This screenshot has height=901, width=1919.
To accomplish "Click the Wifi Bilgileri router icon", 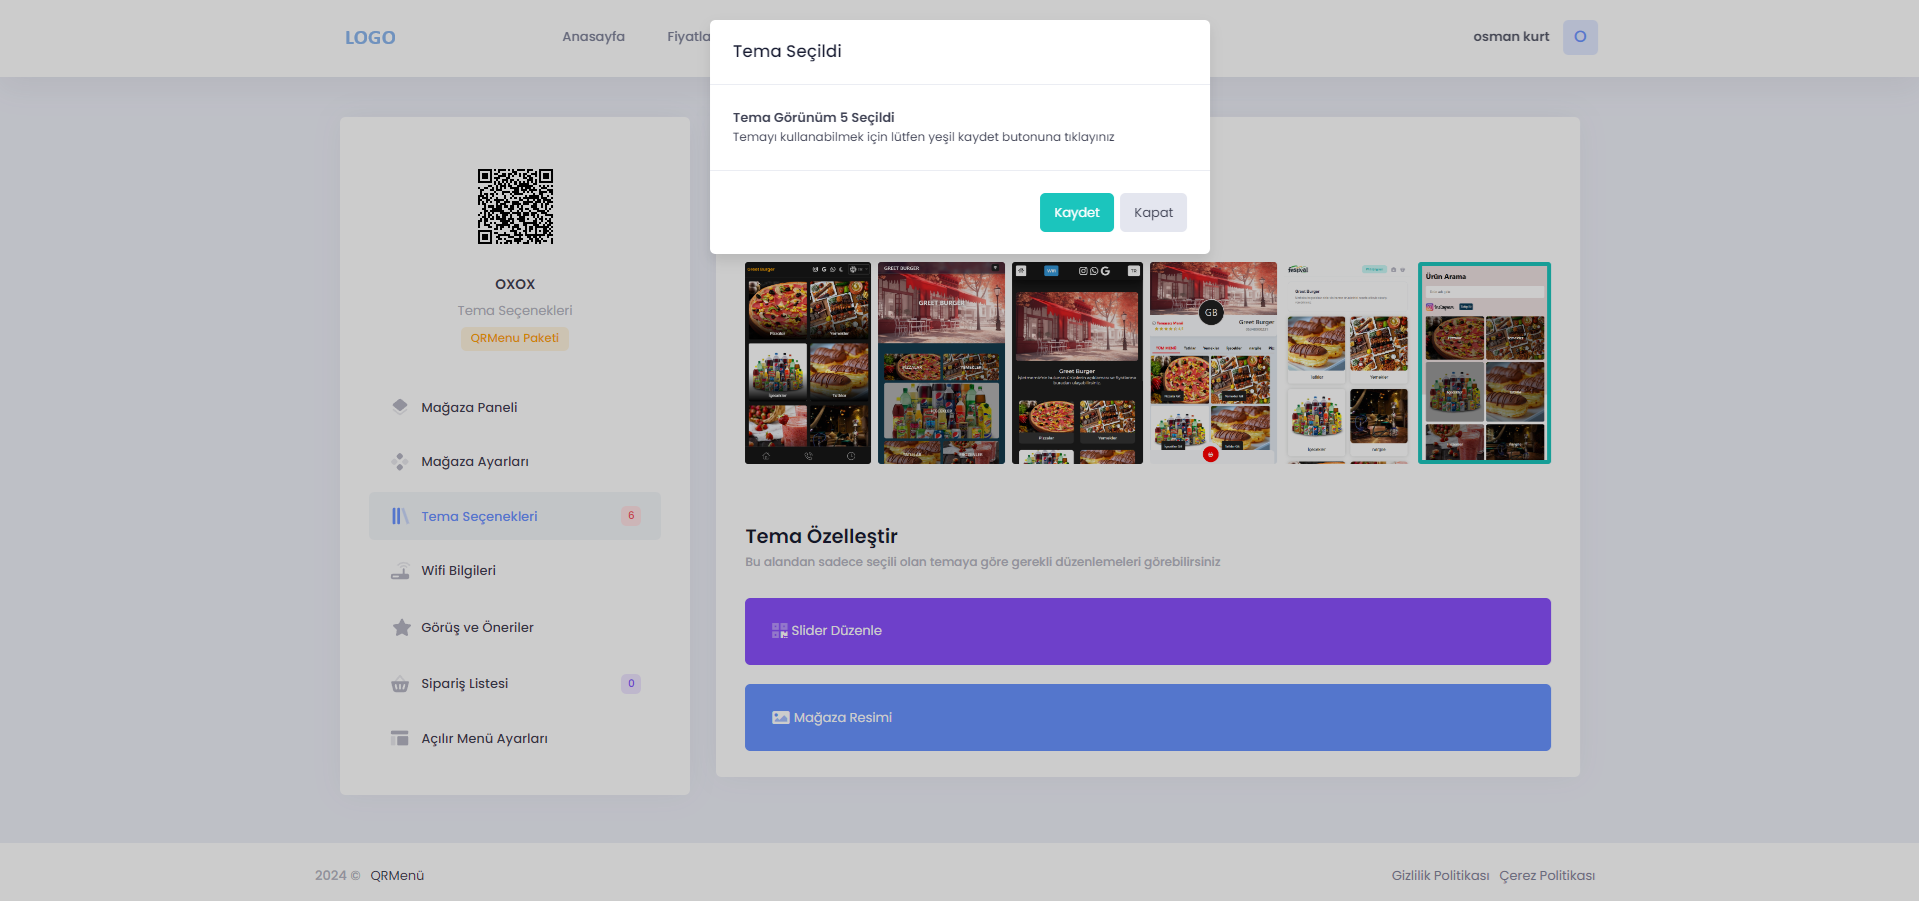I will 400,571.
